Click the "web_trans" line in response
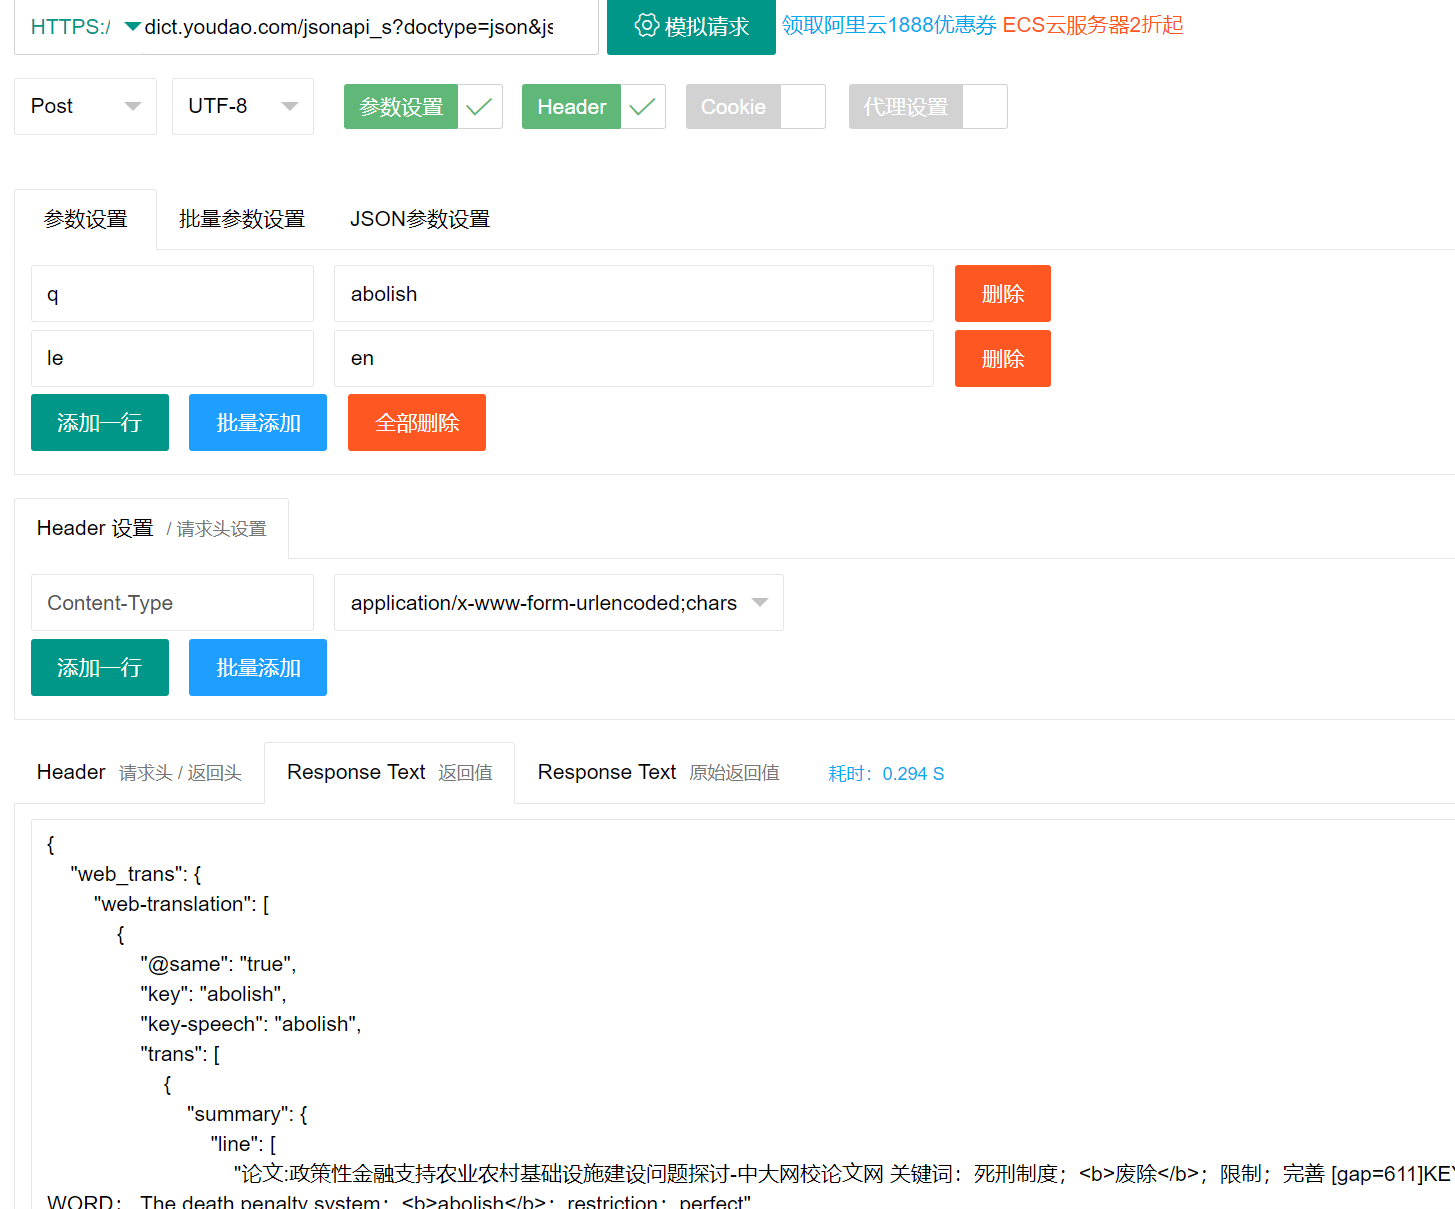 (x=136, y=874)
